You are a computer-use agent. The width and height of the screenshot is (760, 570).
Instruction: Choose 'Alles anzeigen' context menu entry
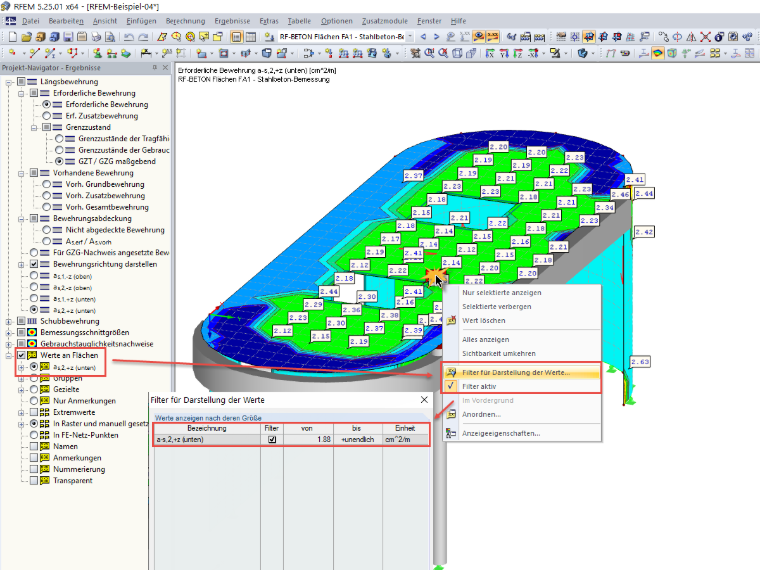click(x=522, y=339)
